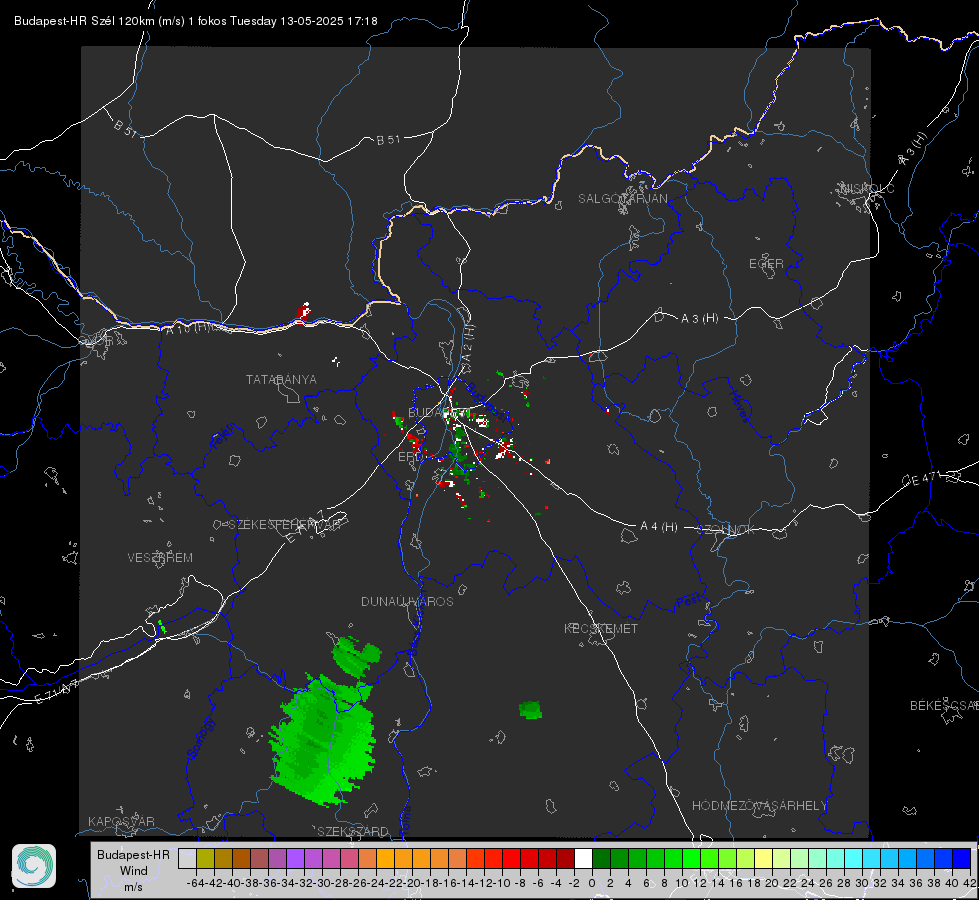
Task: Select the KECSKEMET city label
Action: point(601,628)
